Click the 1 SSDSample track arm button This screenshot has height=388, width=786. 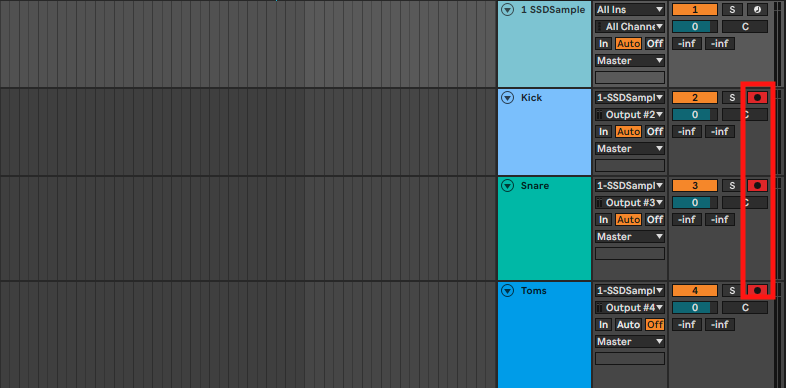click(757, 10)
